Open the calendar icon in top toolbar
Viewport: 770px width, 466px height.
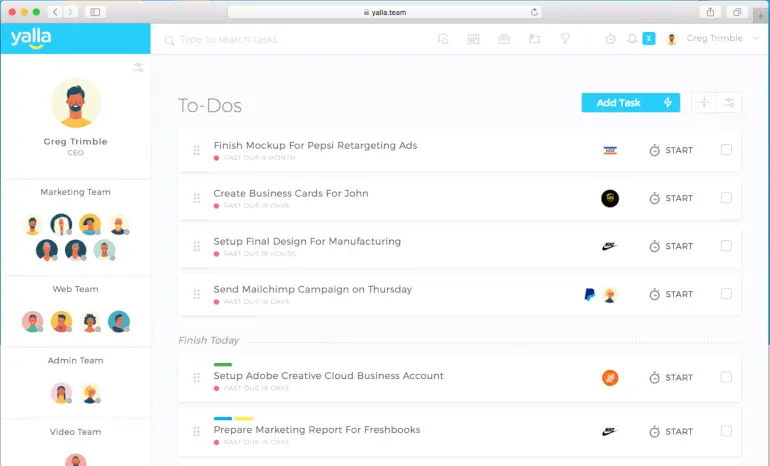tap(473, 39)
